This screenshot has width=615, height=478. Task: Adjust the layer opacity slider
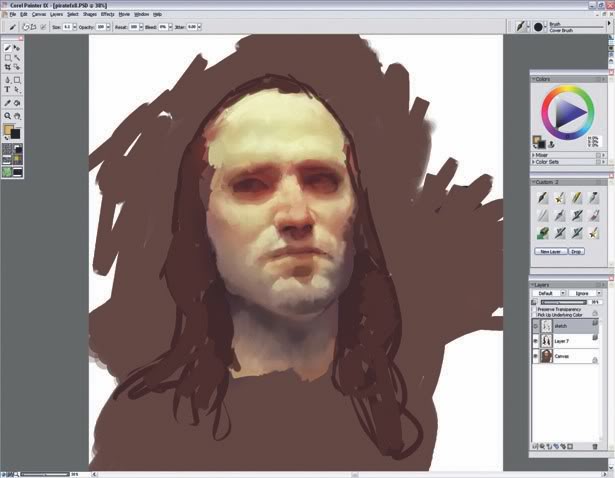coord(563,302)
